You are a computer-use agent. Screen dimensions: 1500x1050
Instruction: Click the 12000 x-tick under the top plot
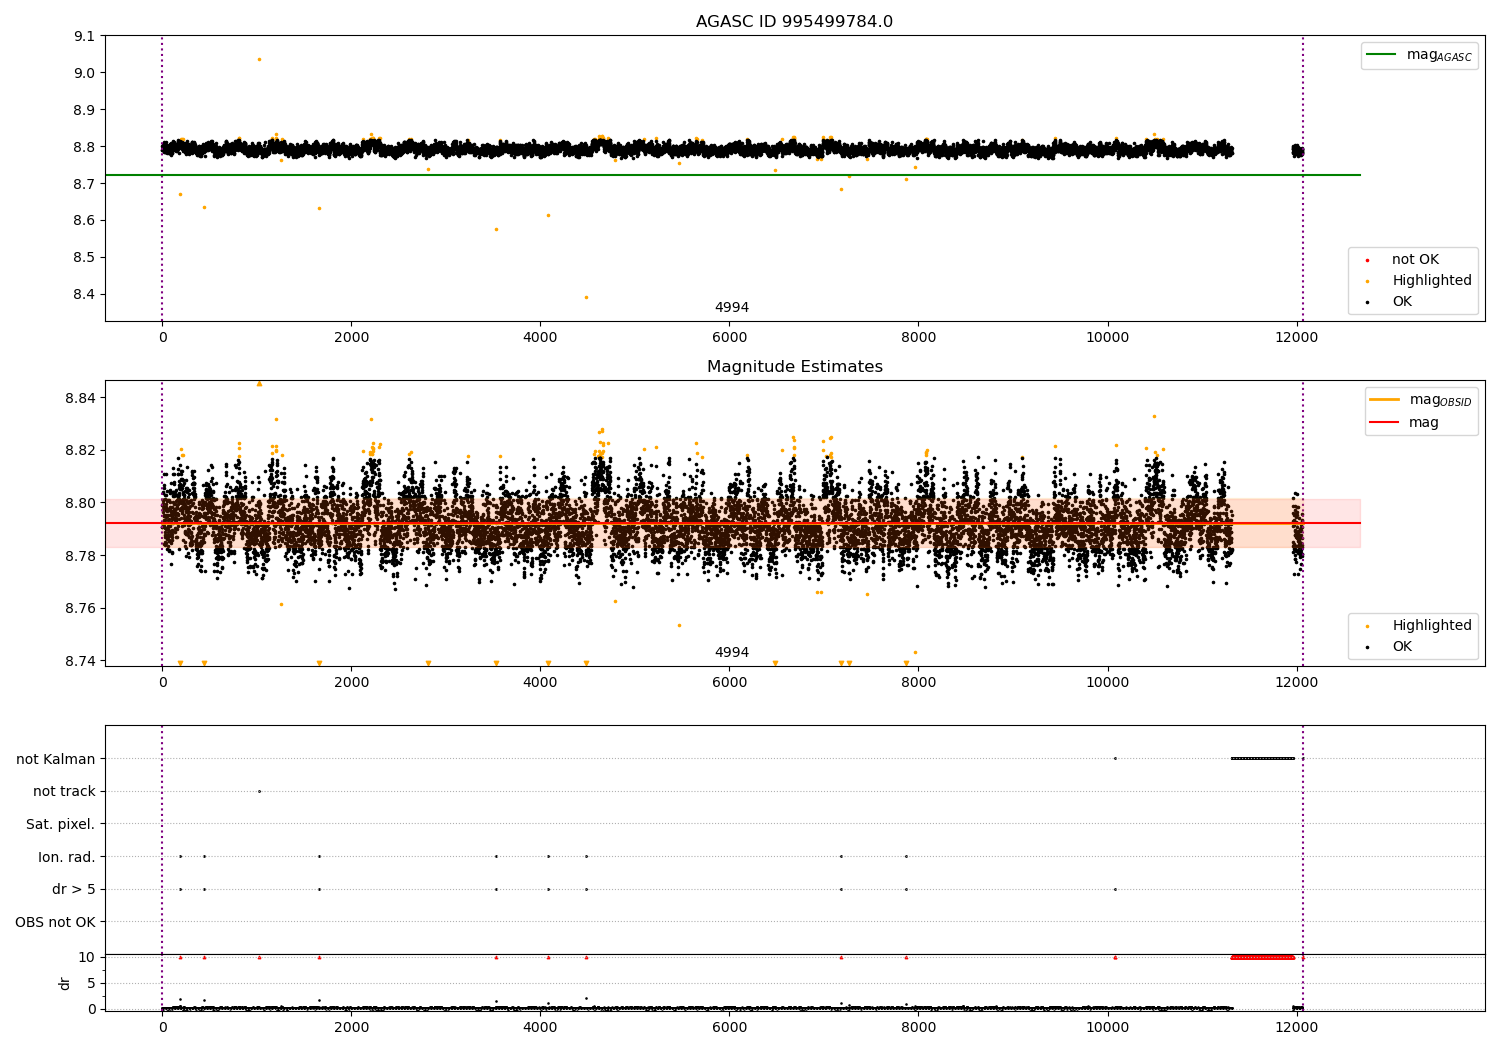1297,338
